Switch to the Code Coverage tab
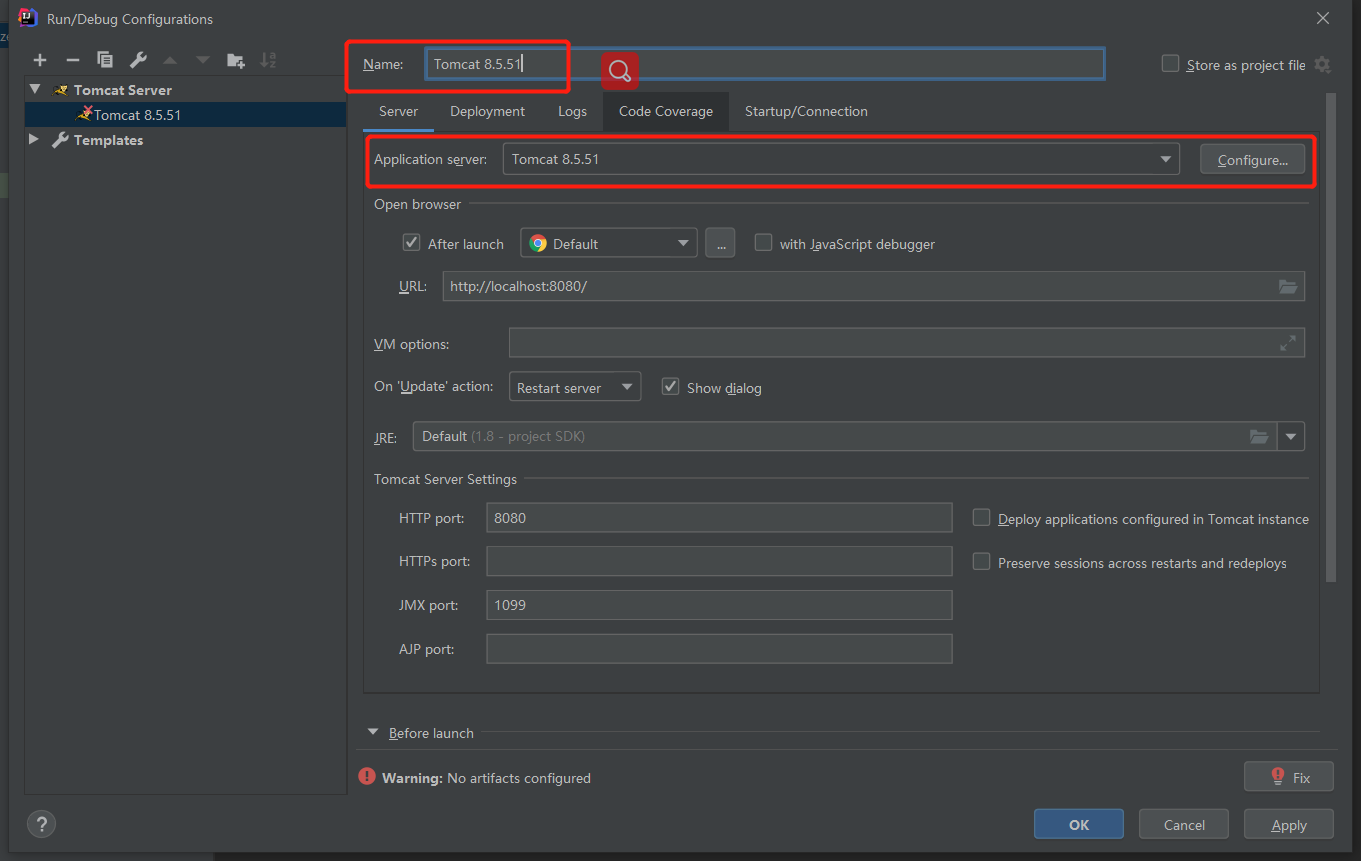The height and width of the screenshot is (861, 1361). 666,111
